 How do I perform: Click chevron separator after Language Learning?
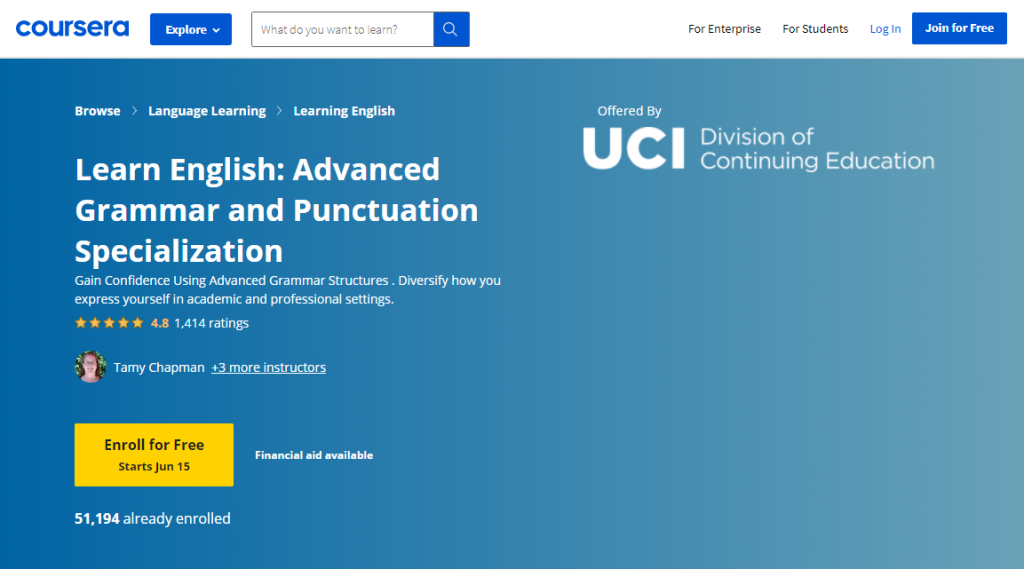(x=280, y=111)
